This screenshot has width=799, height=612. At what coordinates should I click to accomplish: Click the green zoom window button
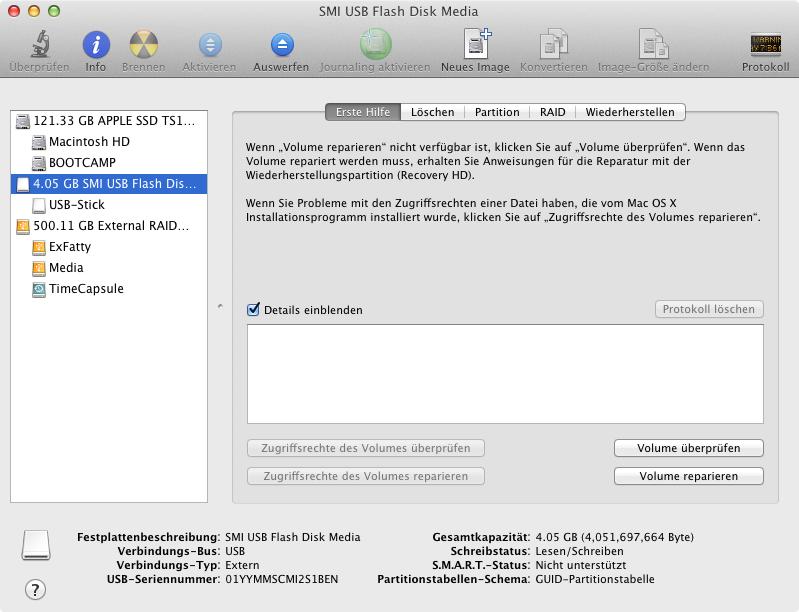[x=54, y=11]
